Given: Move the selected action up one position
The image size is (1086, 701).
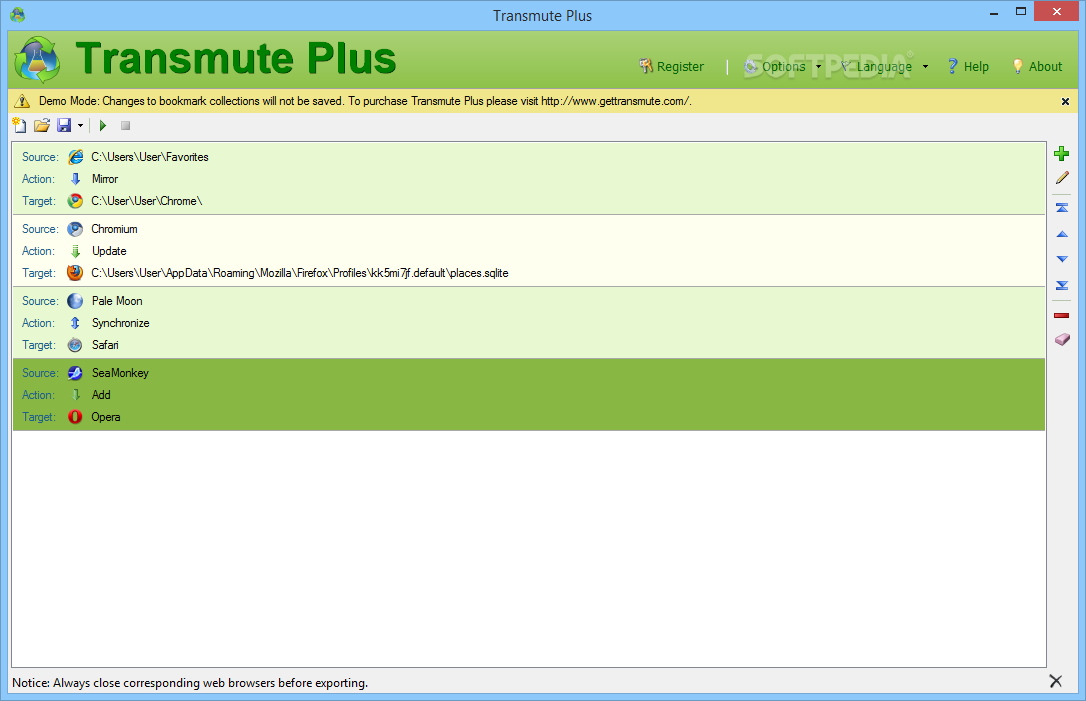Looking at the screenshot, I should tap(1062, 234).
